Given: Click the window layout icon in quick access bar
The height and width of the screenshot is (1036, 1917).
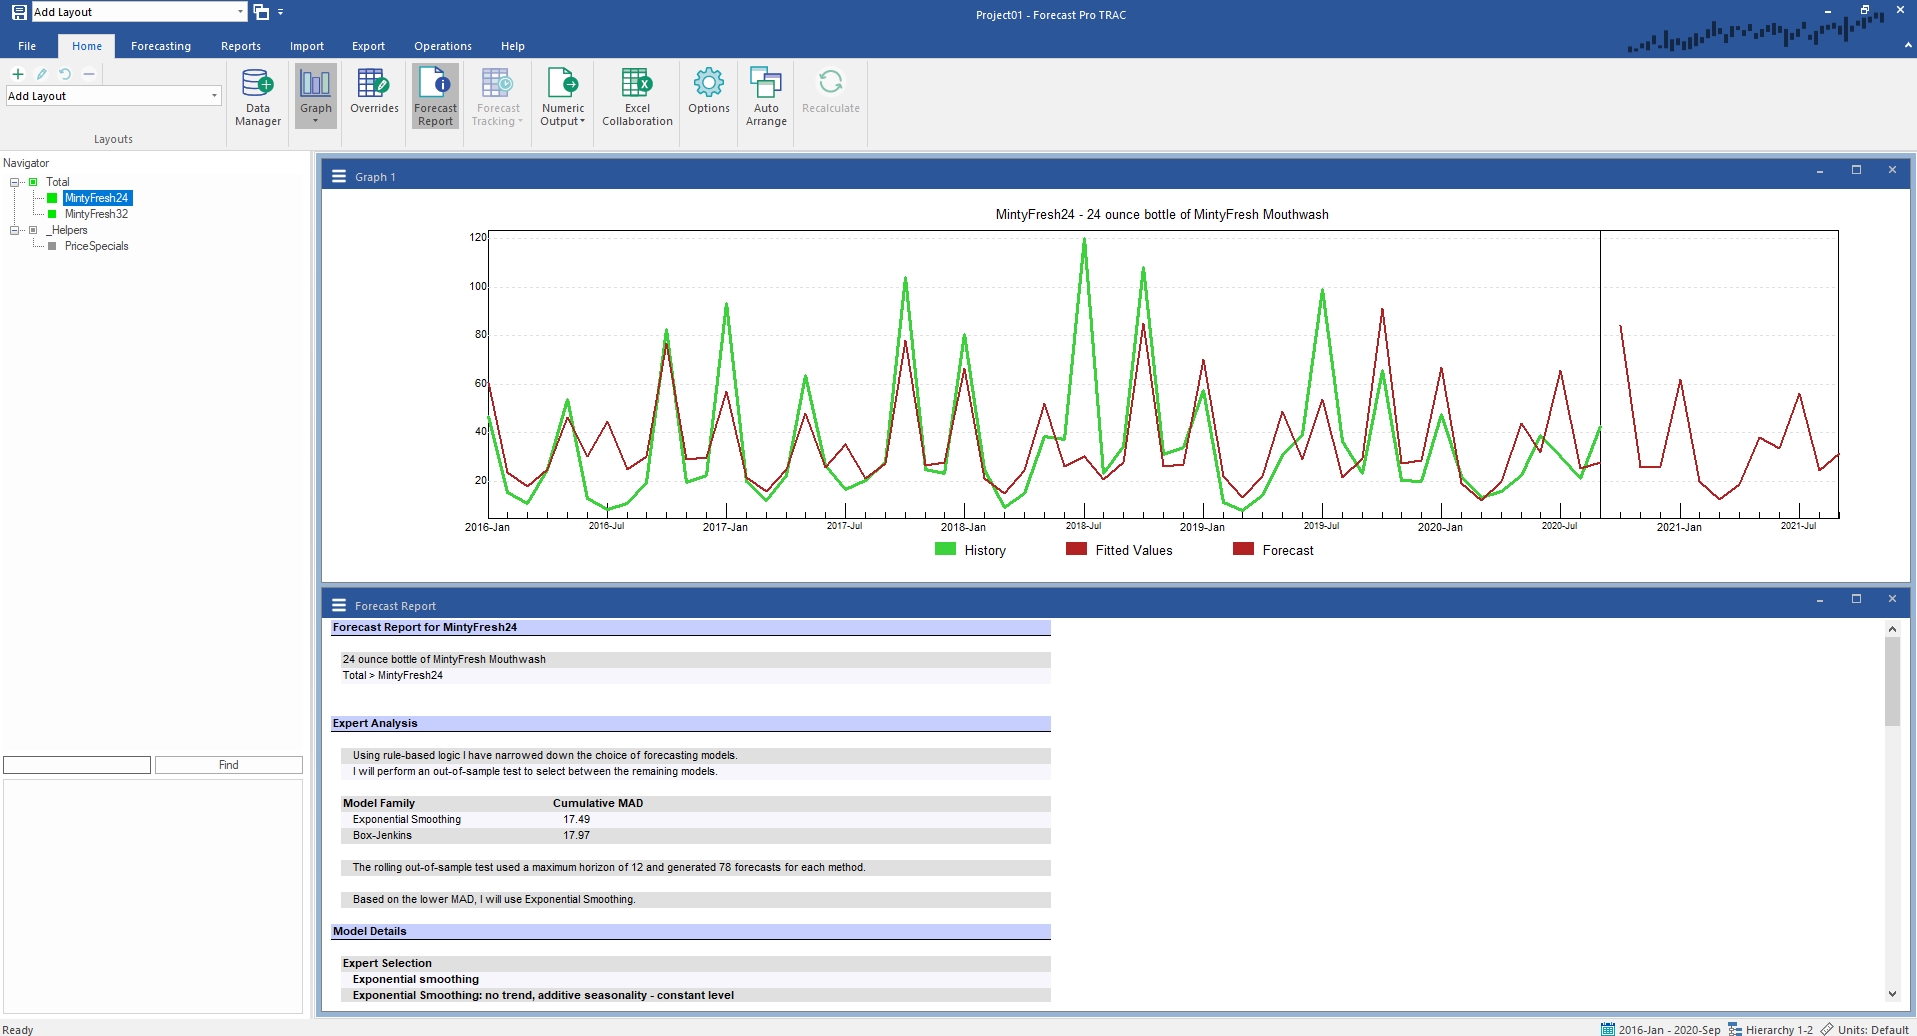Looking at the screenshot, I should pyautogui.click(x=261, y=12).
